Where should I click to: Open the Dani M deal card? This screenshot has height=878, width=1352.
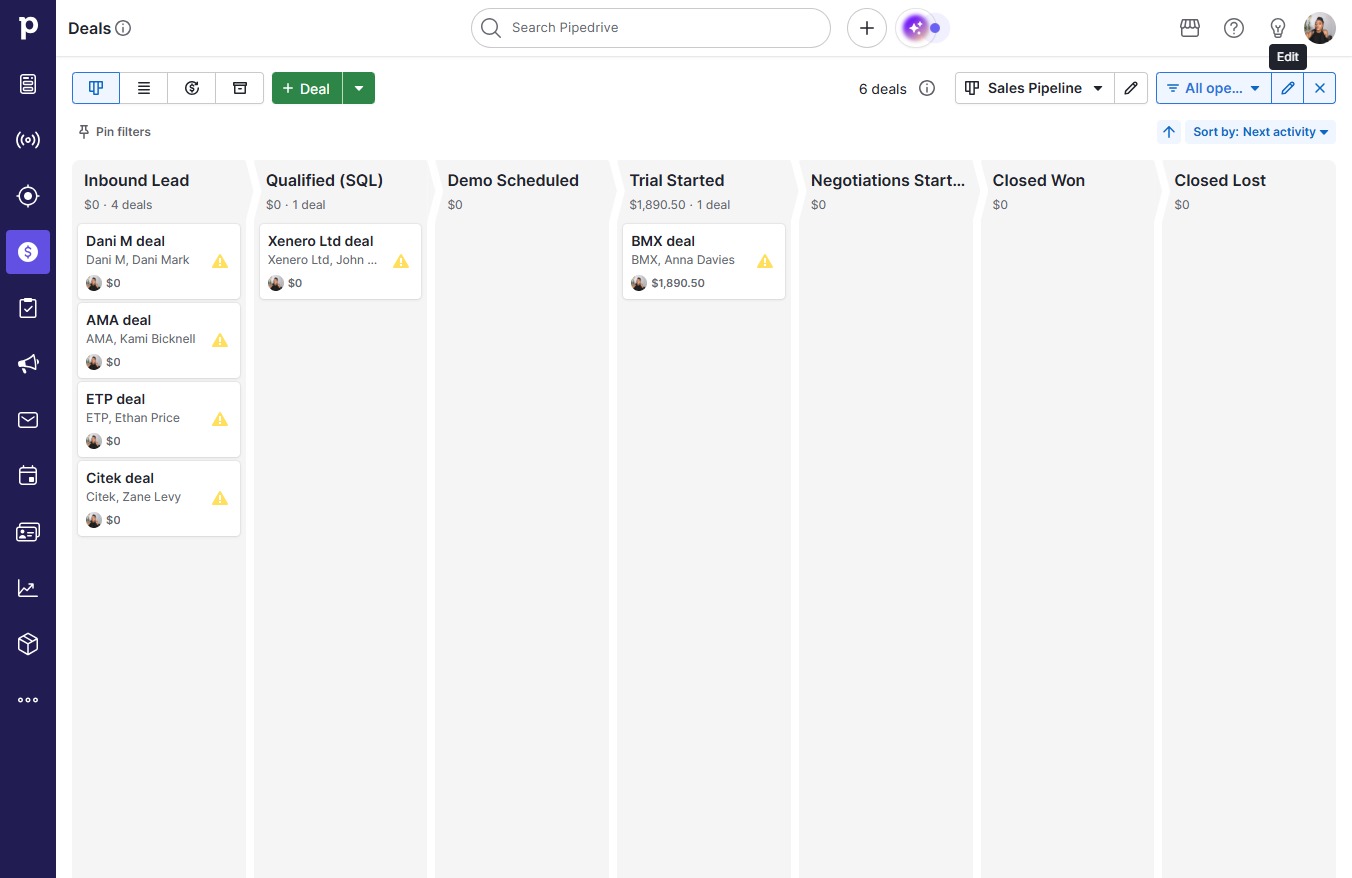click(x=159, y=261)
